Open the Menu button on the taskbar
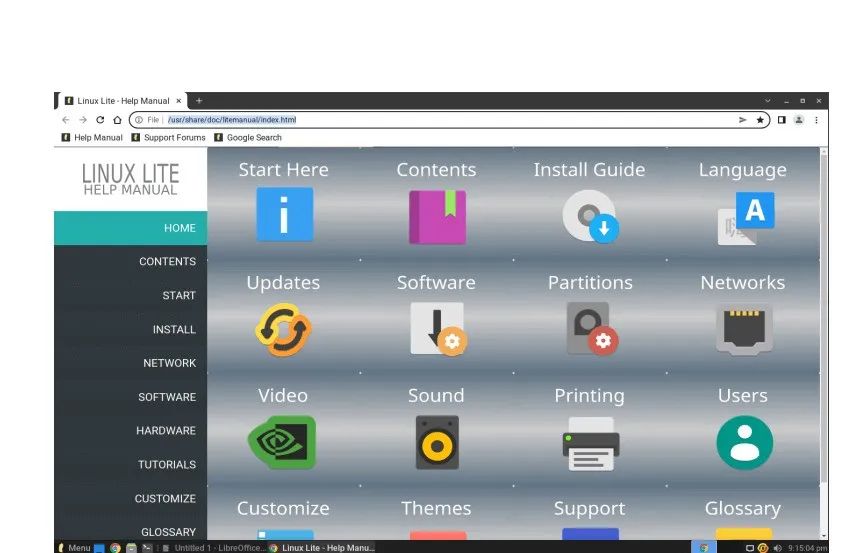The width and height of the screenshot is (862, 553). click(x=74, y=547)
